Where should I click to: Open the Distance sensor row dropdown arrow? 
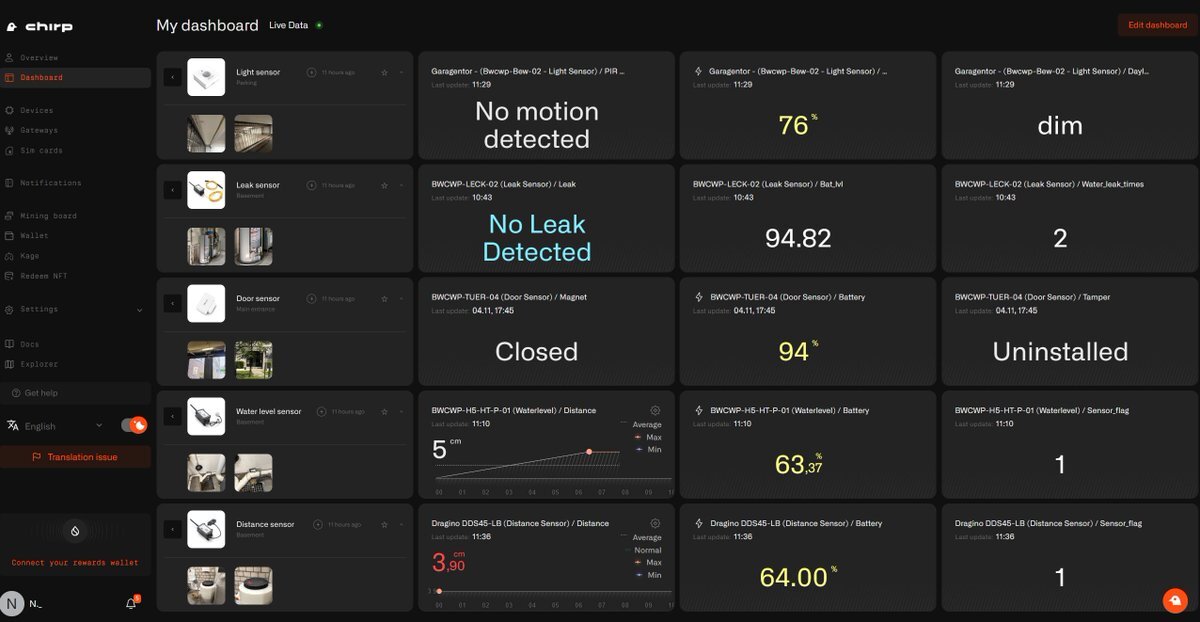pos(401,524)
